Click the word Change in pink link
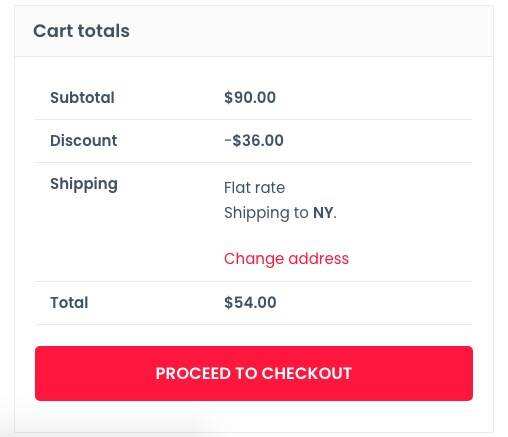The height and width of the screenshot is (437, 508). pyautogui.click(x=254, y=259)
